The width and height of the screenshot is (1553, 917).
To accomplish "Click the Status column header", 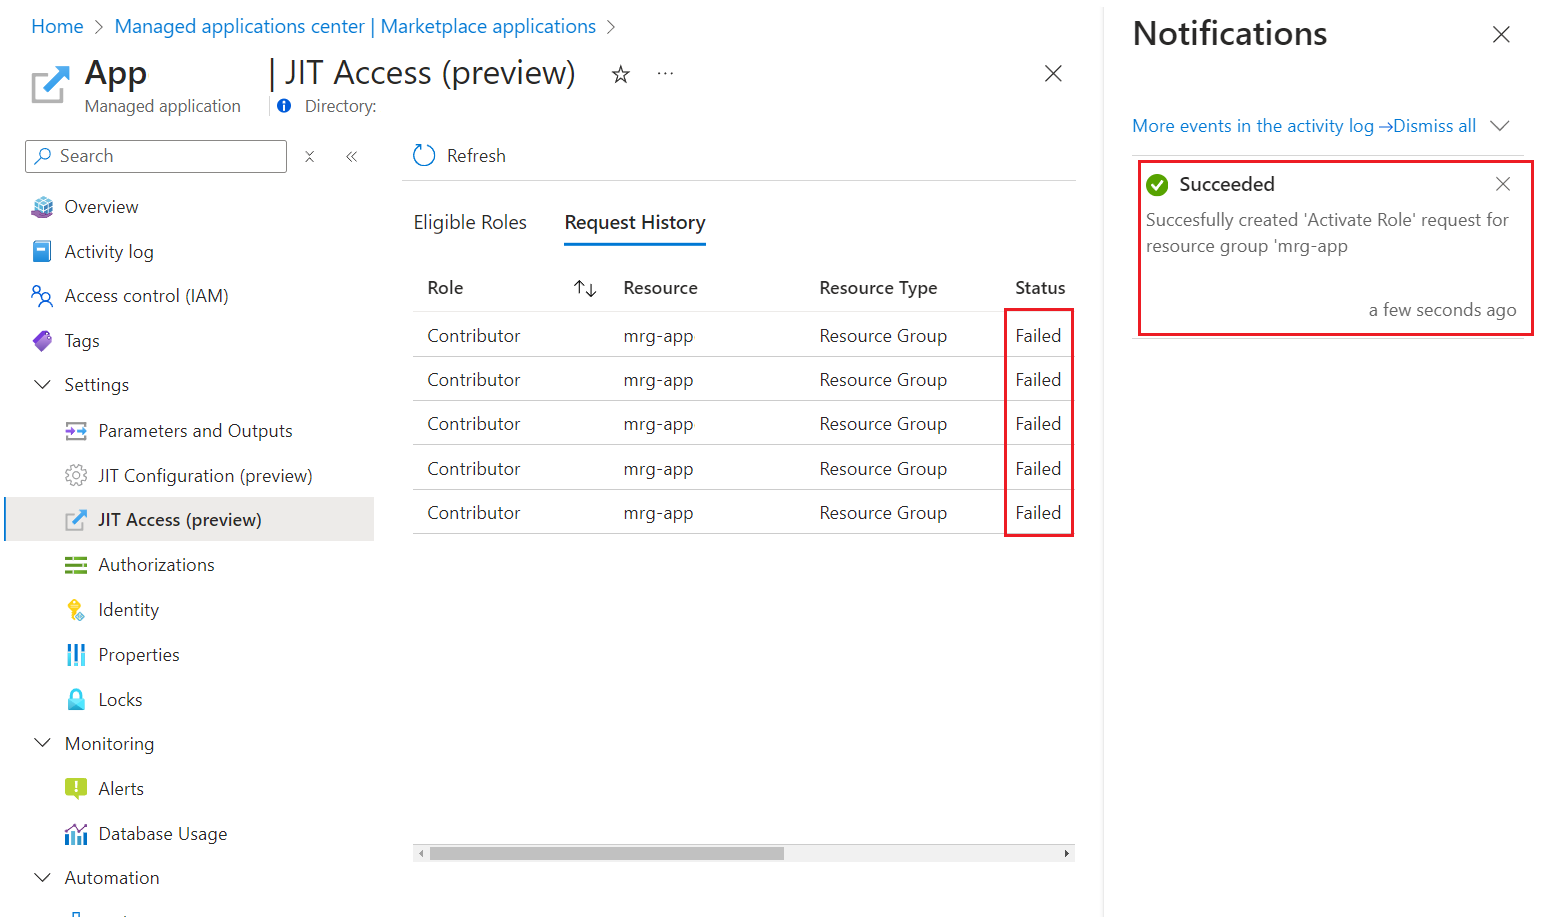I will tap(1040, 288).
